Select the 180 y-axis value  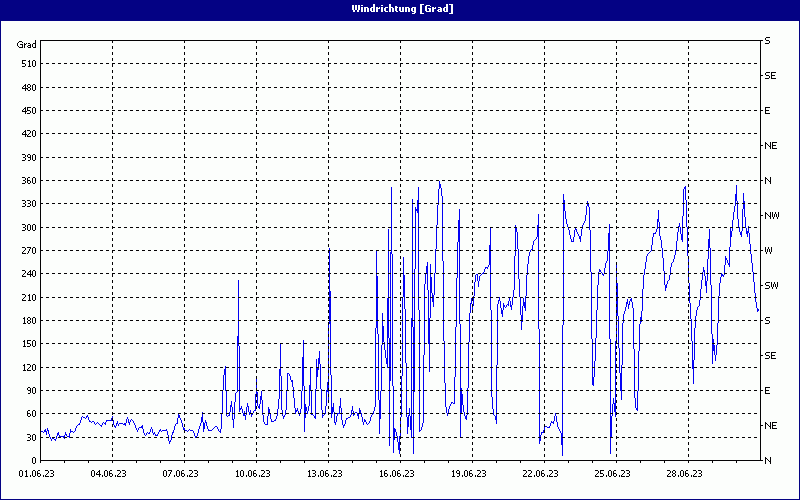29,321
